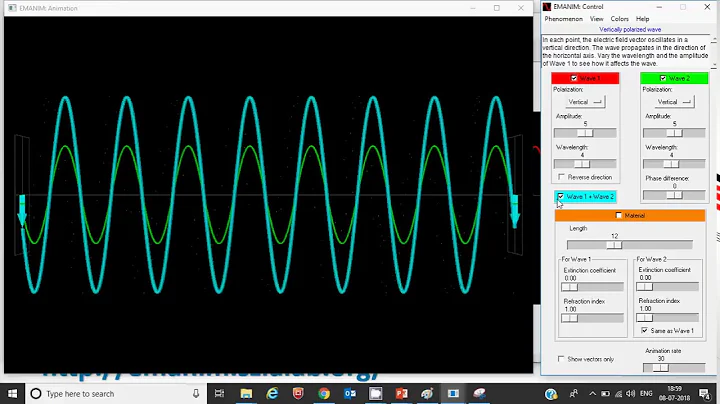This screenshot has width=720, height=404.
Task: Open the Action Center notifications icon
Action: coord(704,393)
